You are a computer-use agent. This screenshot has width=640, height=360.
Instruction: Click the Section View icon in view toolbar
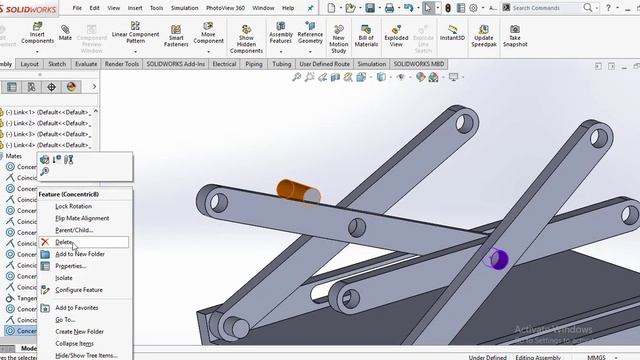[x=335, y=77]
